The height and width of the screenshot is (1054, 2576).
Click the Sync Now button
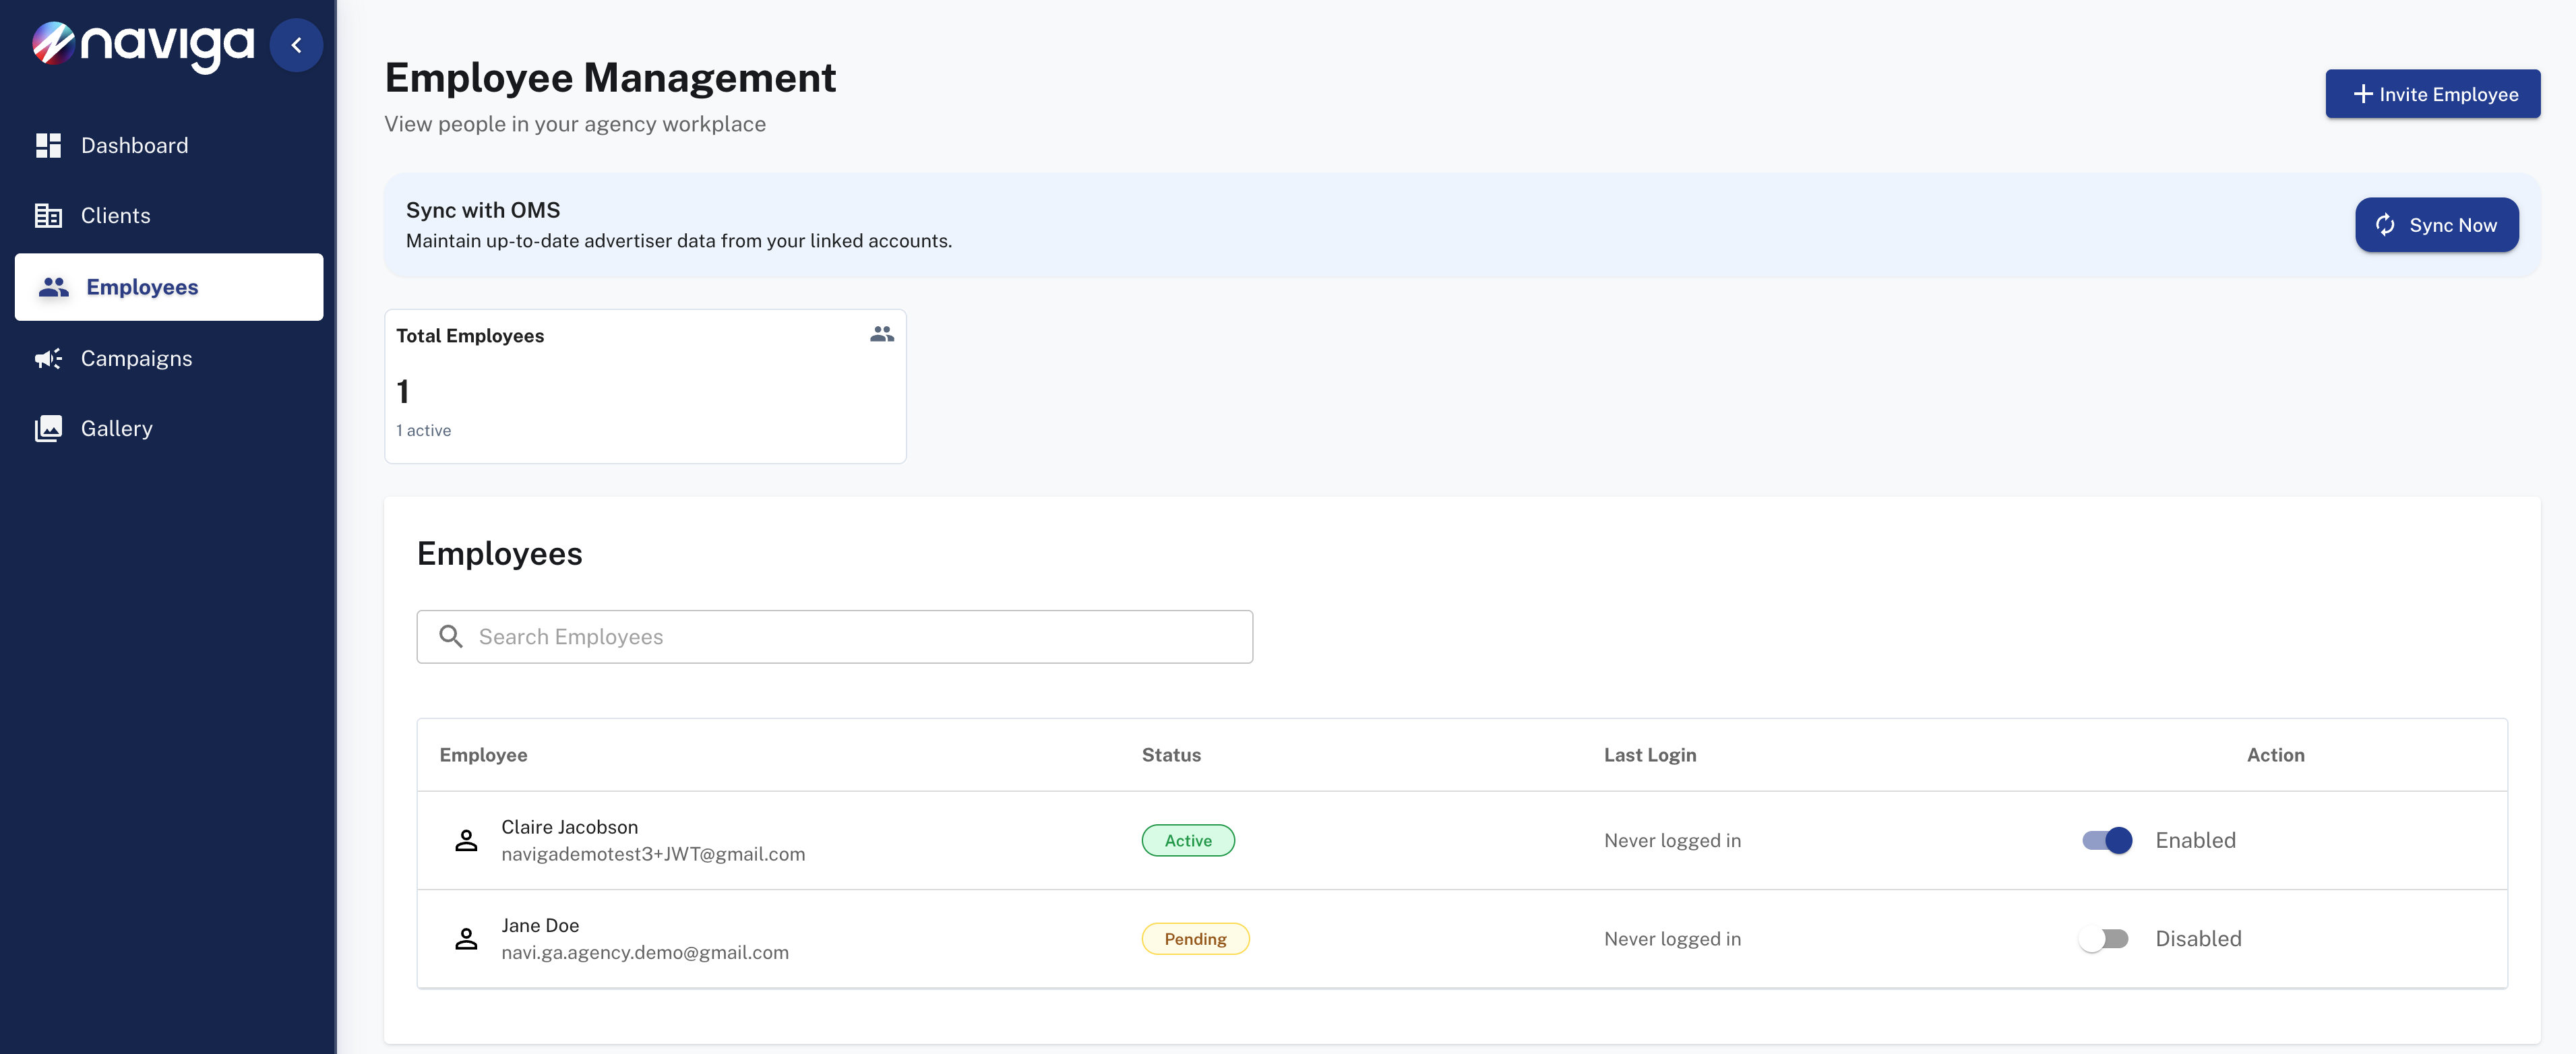(2436, 225)
